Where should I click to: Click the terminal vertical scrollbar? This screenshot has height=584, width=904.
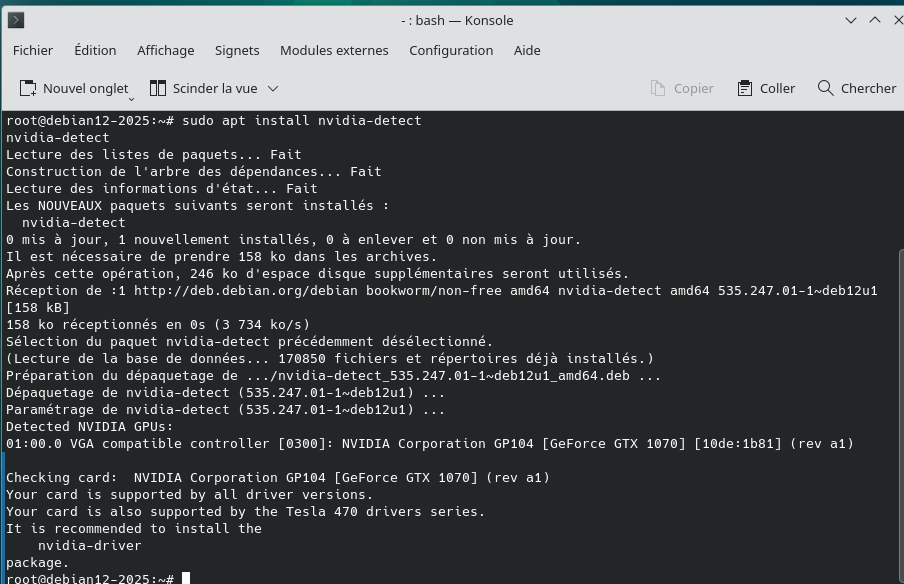901,415
